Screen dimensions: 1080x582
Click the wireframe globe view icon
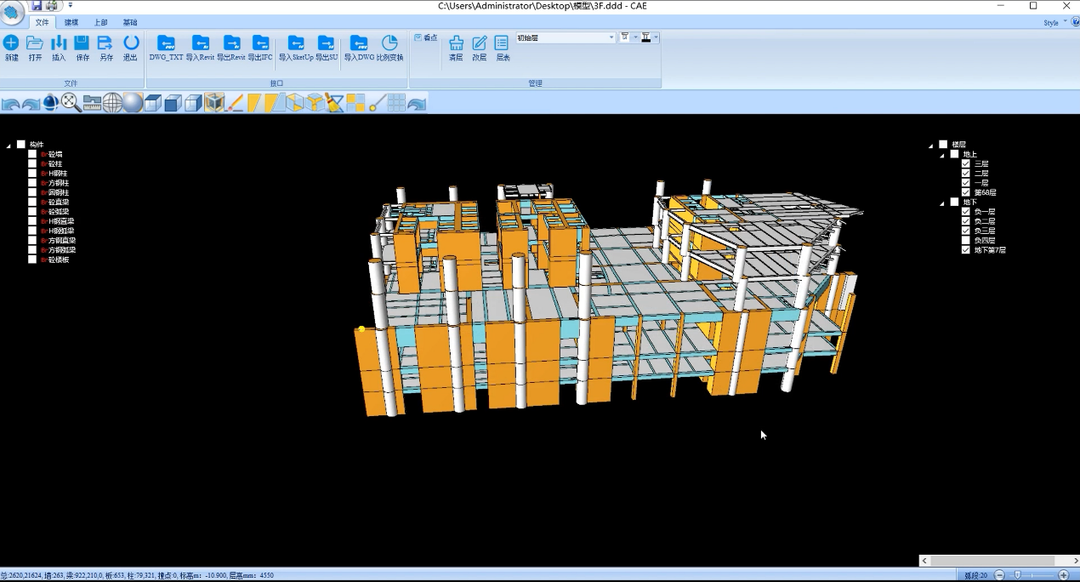point(112,102)
